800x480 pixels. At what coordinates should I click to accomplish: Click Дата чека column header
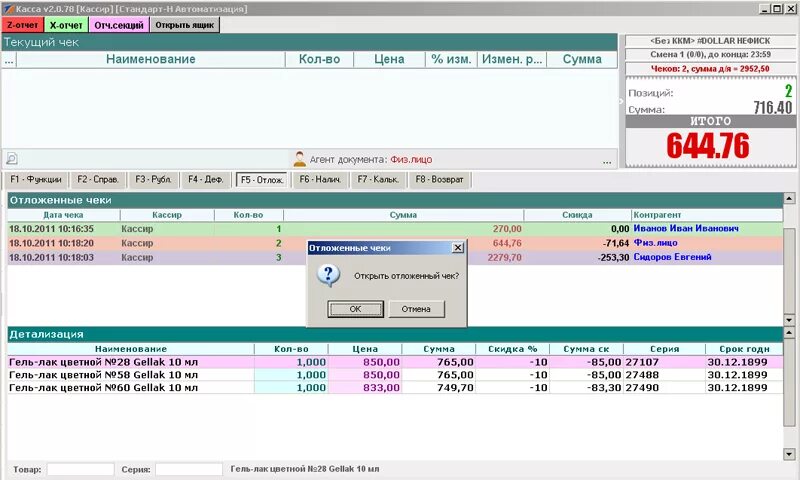click(63, 215)
